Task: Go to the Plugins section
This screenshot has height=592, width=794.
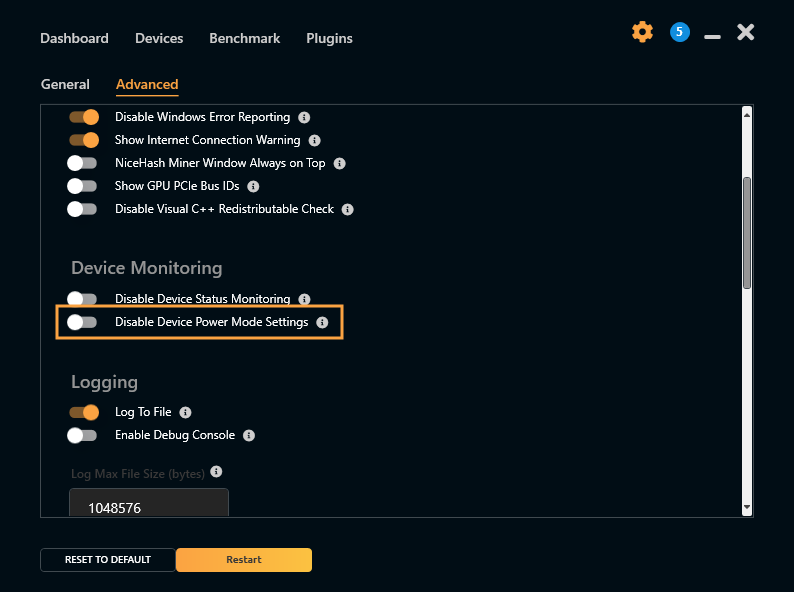Action: pyautogui.click(x=329, y=38)
